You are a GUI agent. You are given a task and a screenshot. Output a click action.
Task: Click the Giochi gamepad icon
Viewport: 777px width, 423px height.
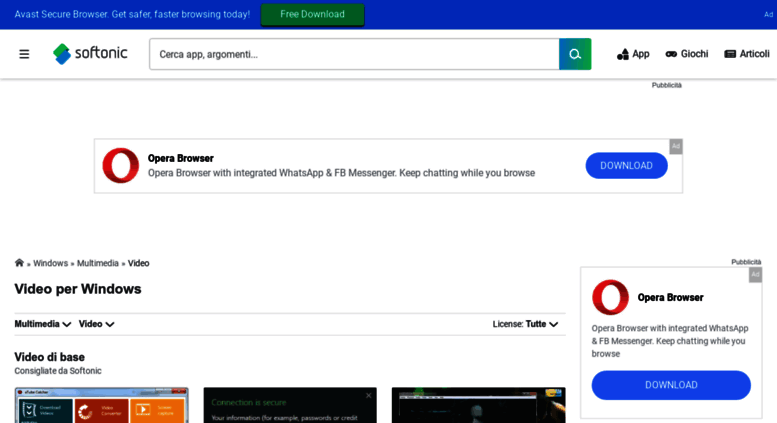[671, 54]
